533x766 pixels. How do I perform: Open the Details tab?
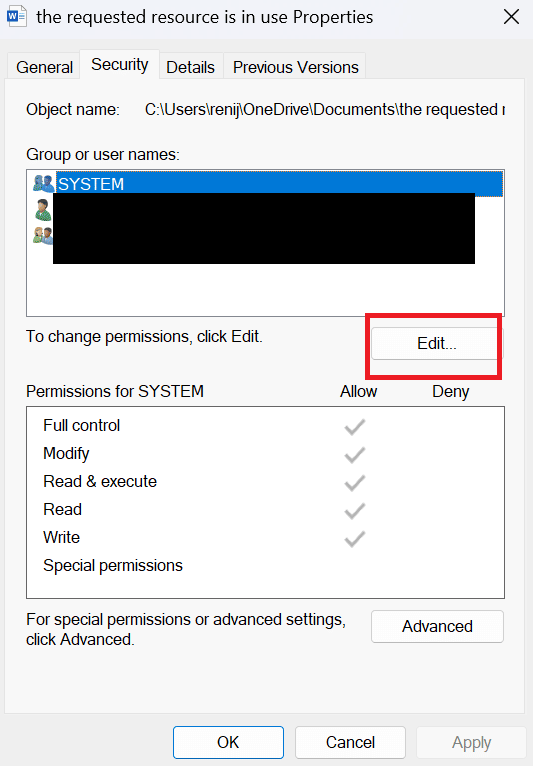191,67
